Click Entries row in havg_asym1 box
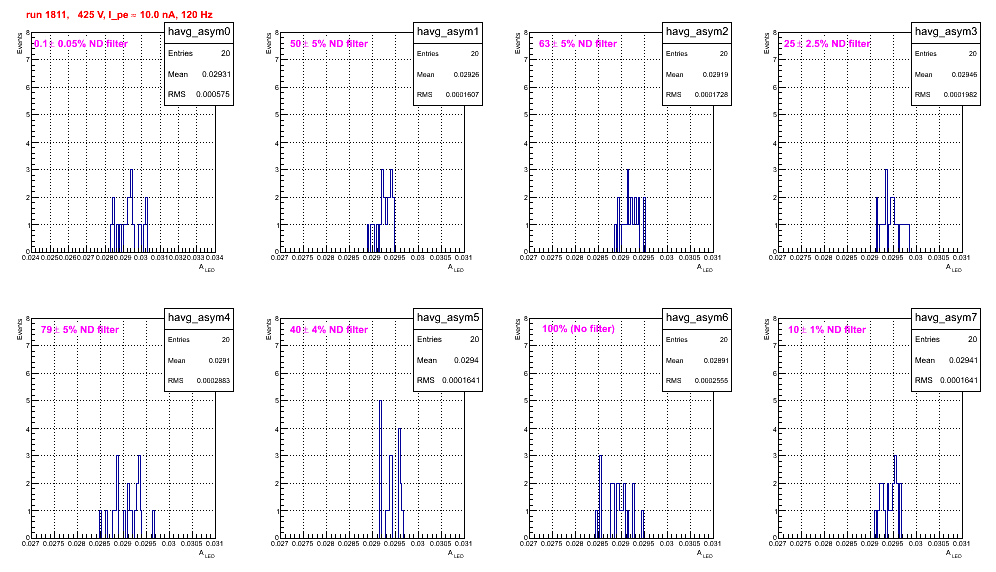This screenshot has width=996, height=572. (448, 54)
